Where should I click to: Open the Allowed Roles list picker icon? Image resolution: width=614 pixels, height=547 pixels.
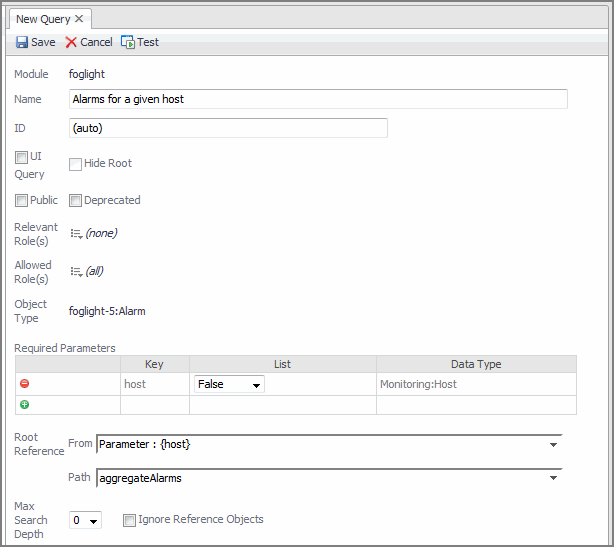point(75,271)
